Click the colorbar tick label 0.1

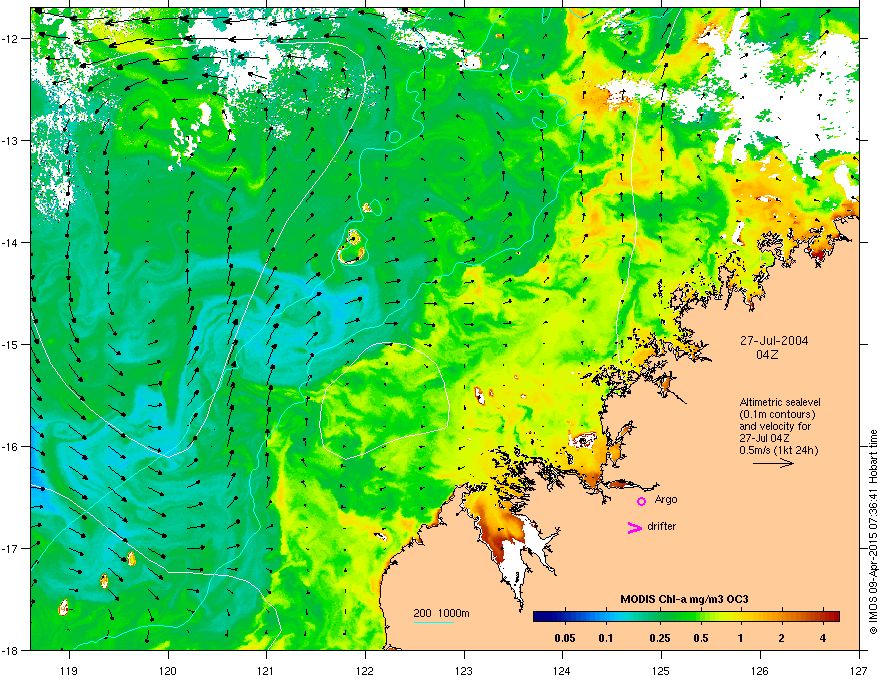[606, 638]
